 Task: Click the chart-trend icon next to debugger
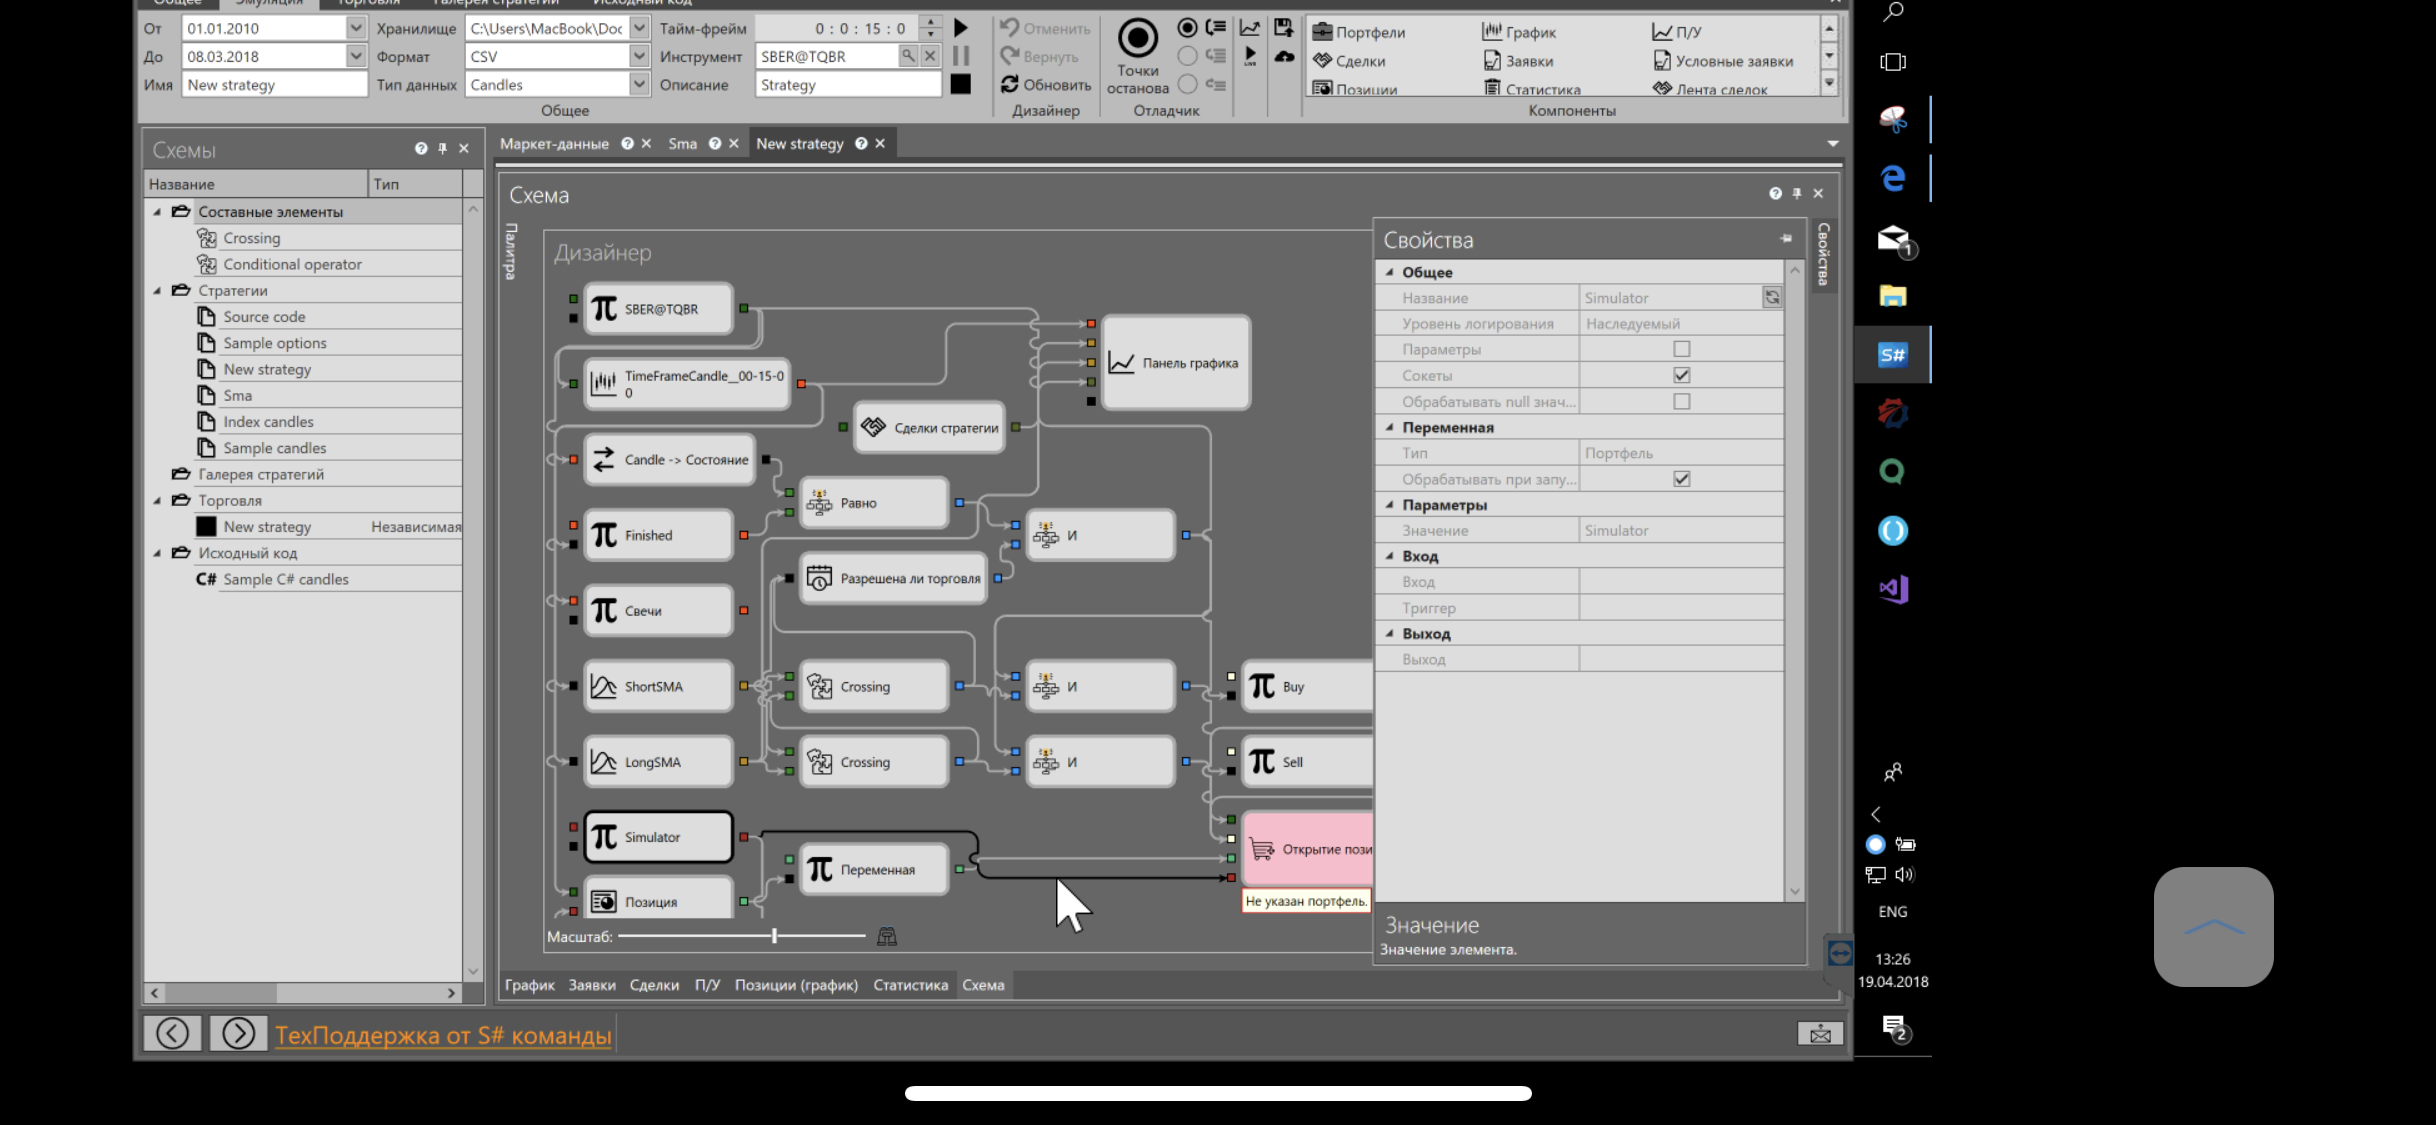point(1250,28)
